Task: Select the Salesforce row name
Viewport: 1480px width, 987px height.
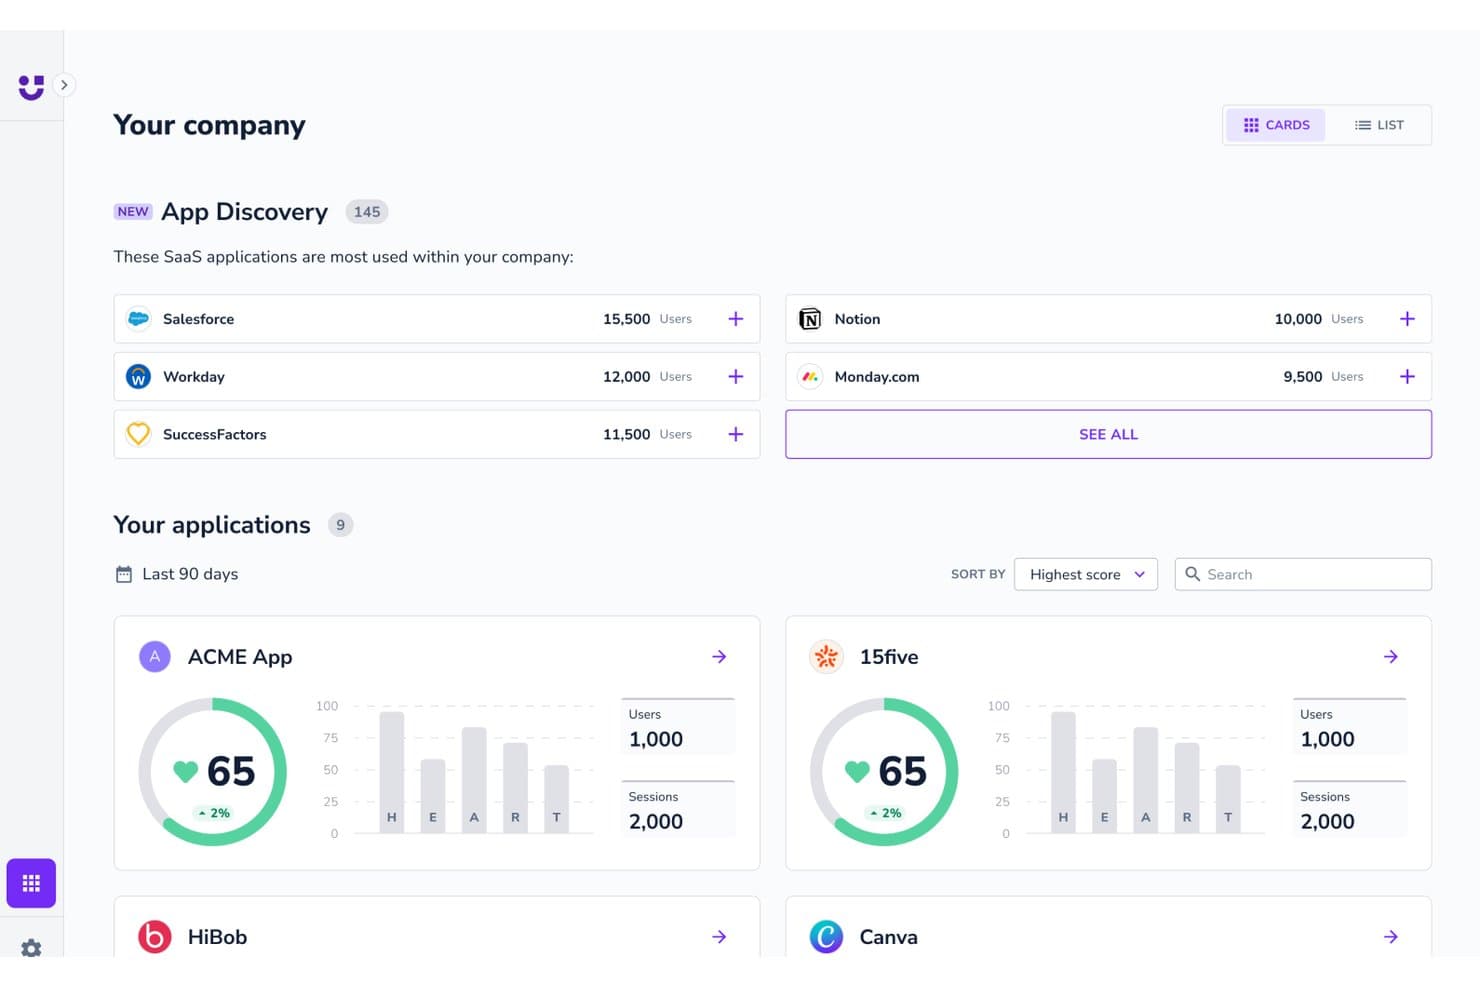Action: click(x=199, y=319)
